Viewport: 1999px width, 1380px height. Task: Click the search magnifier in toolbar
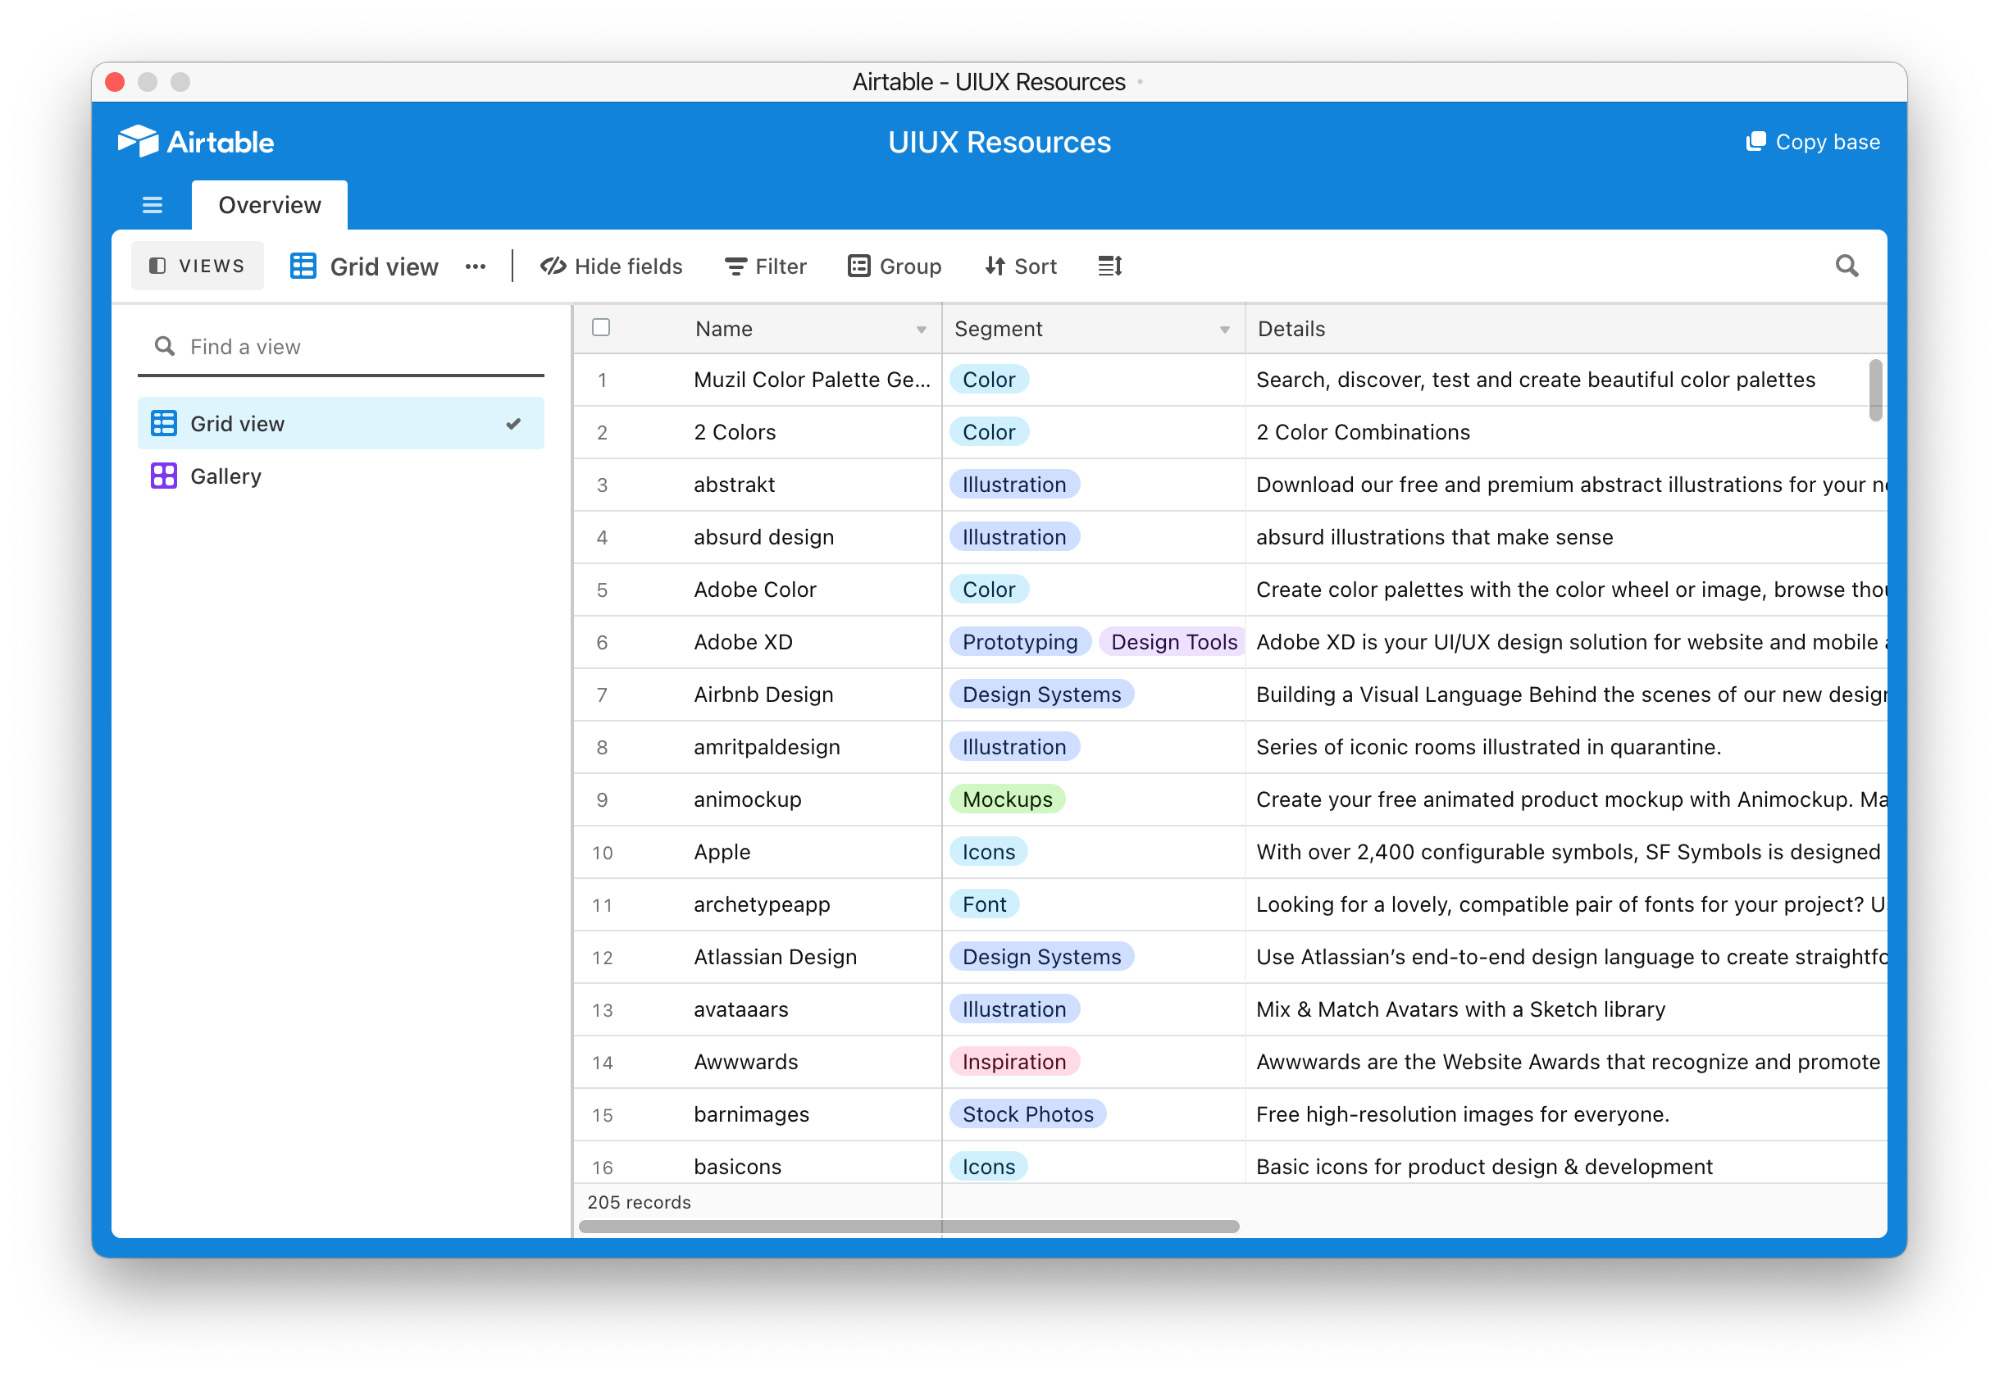click(1847, 266)
